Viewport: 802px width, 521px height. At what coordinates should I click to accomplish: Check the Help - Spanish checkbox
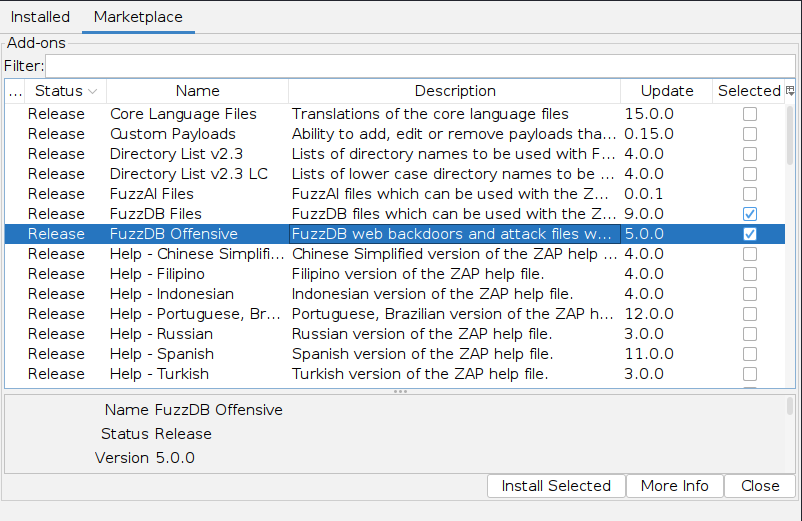click(750, 354)
